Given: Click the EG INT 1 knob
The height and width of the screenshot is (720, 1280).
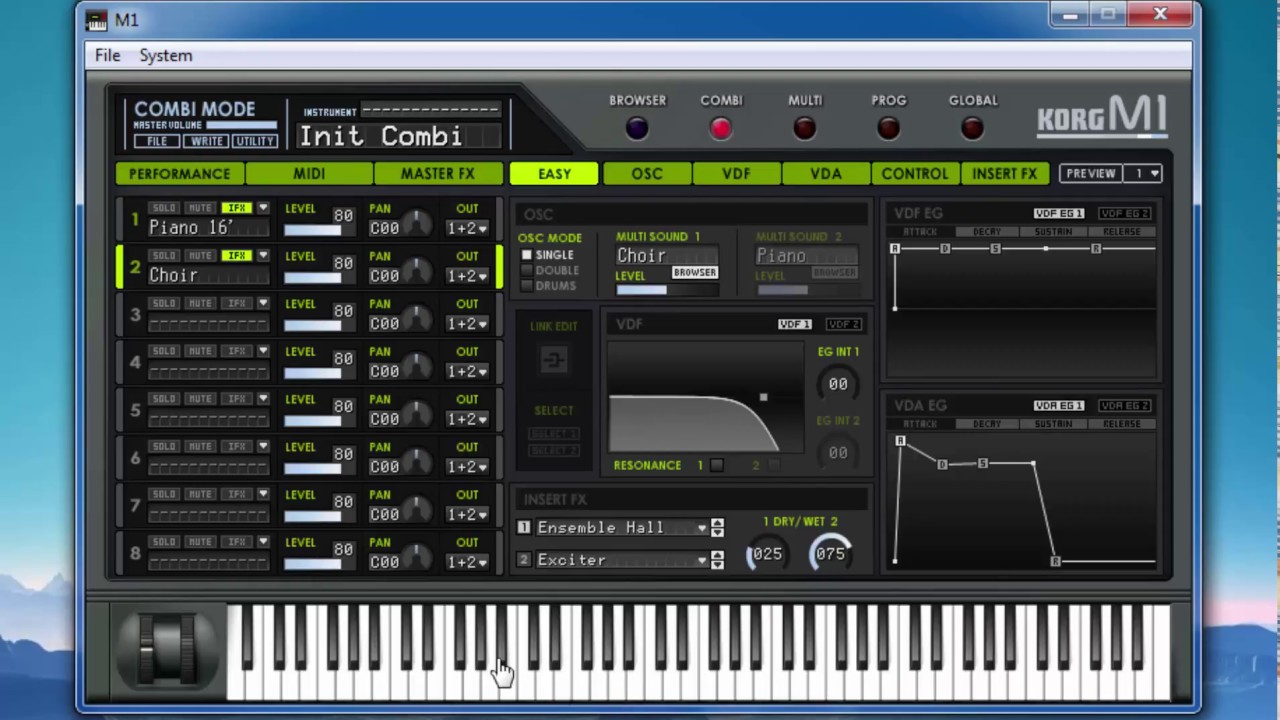Looking at the screenshot, I should pyautogui.click(x=838, y=383).
